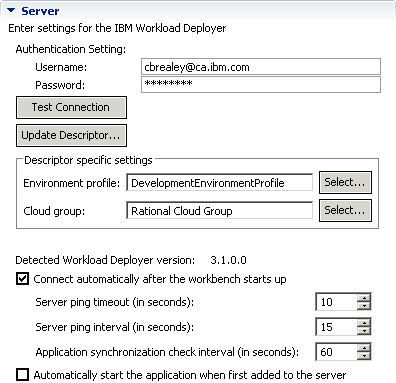The height and width of the screenshot is (383, 396).
Task: Click the Username input field
Action: click(261, 67)
